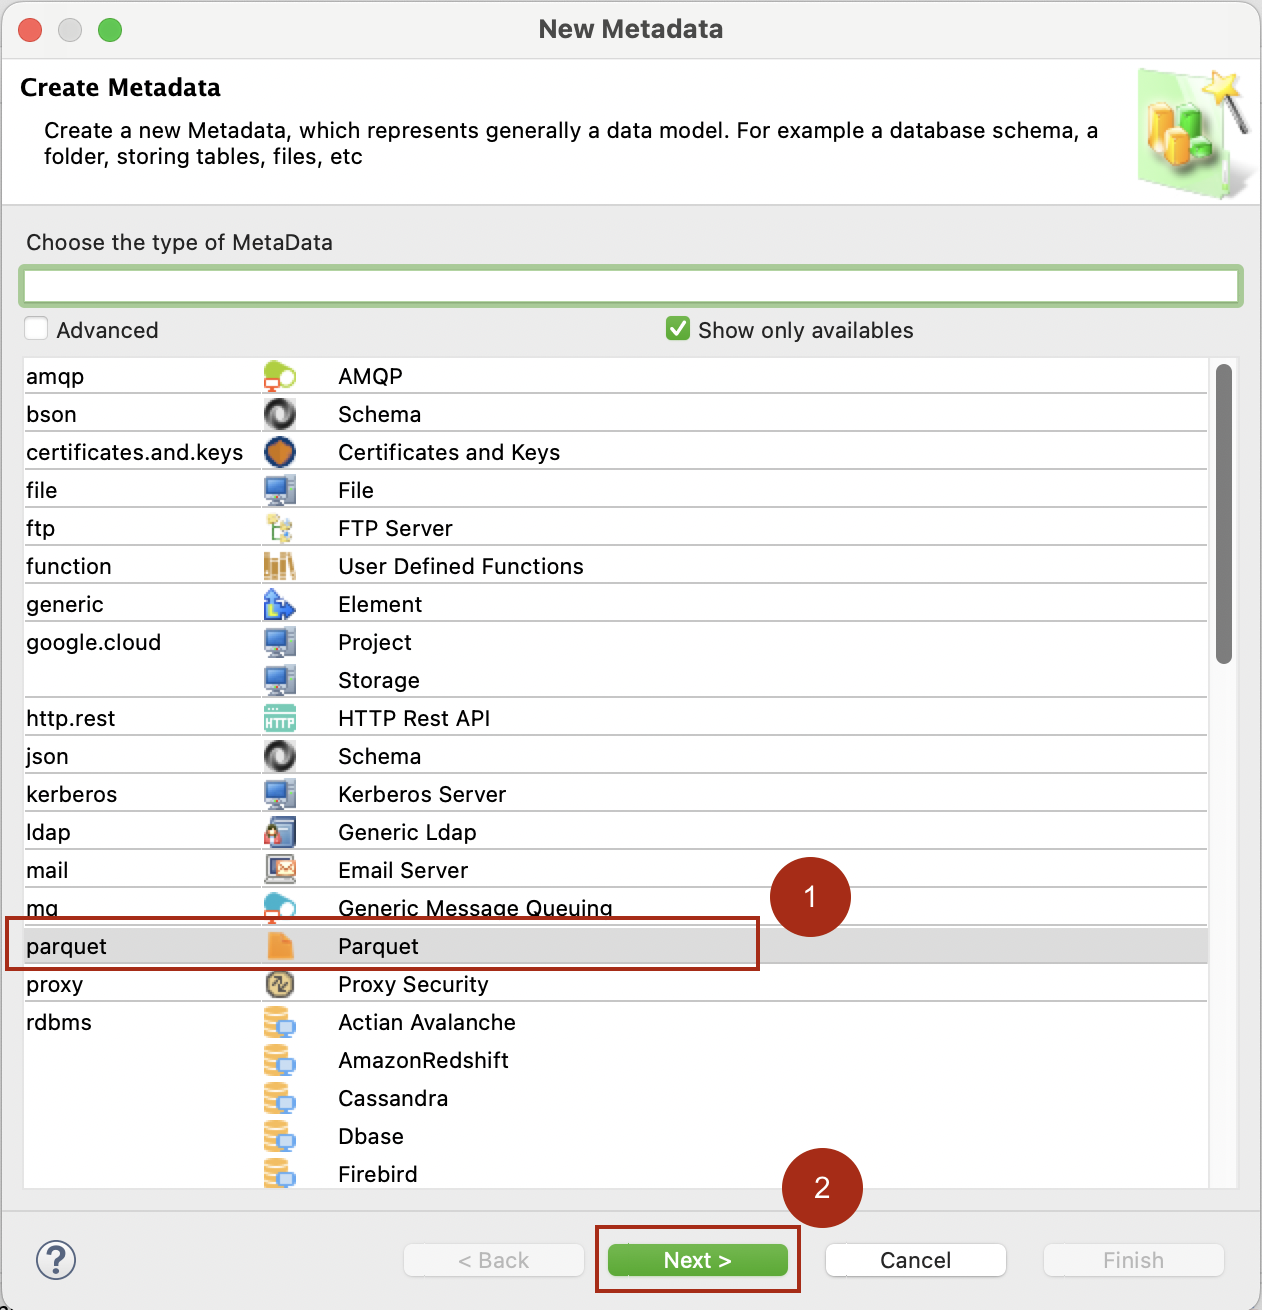Click the Cancel button
The image size is (1262, 1310).
[914, 1260]
